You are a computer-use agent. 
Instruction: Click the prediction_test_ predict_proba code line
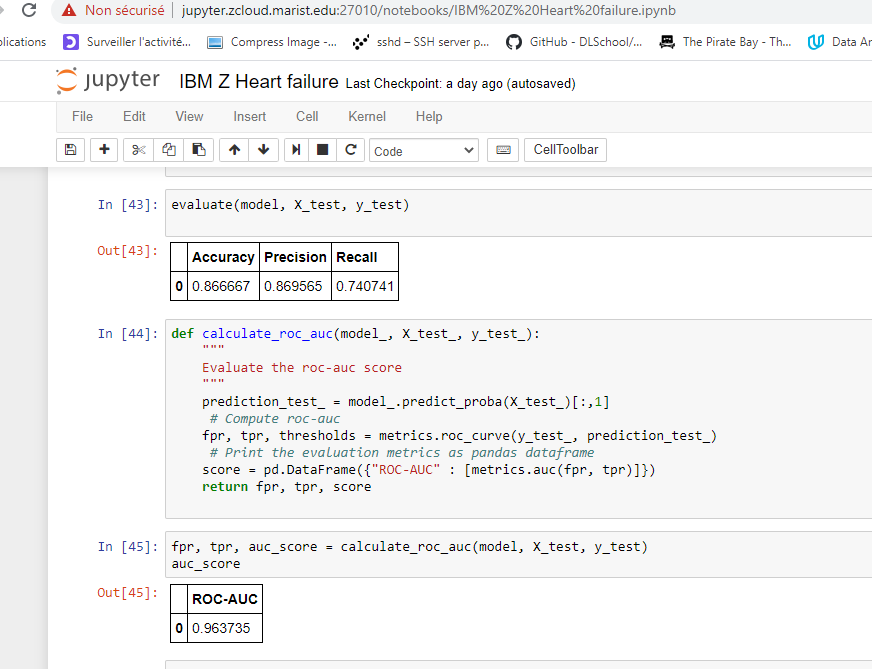point(405,402)
